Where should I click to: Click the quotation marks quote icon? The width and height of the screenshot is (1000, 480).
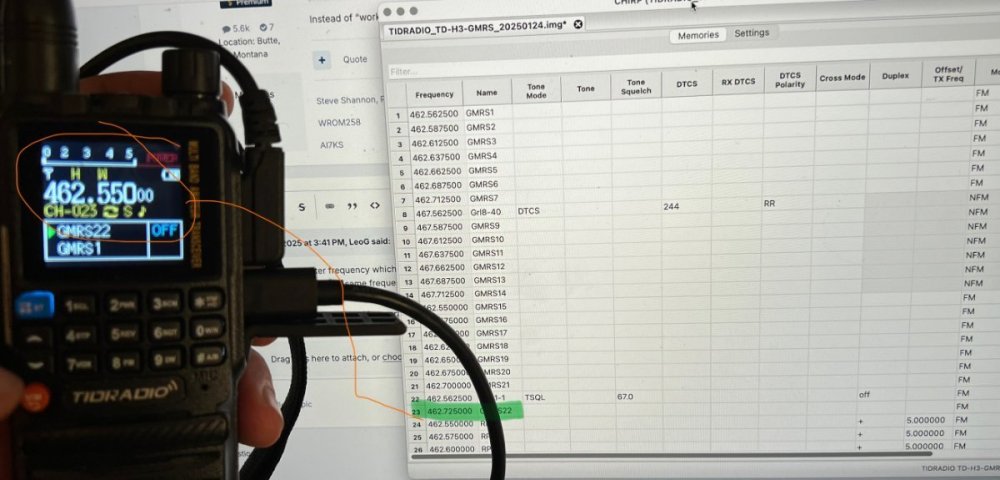tap(351, 206)
